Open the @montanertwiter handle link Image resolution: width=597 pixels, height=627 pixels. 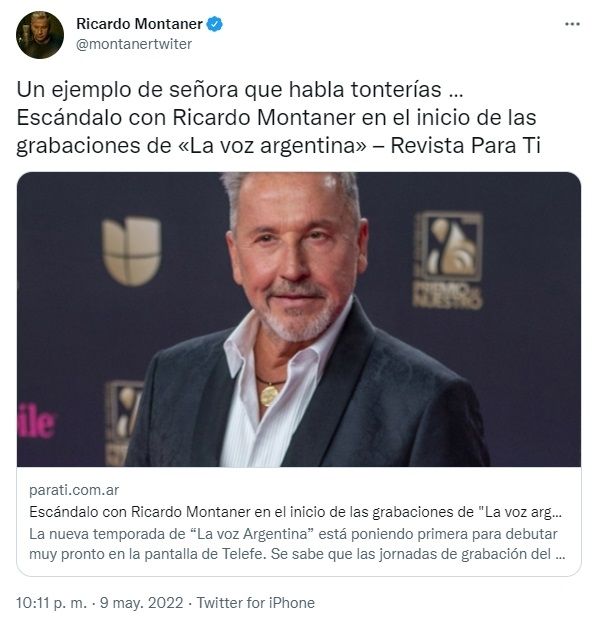pyautogui.click(x=134, y=44)
